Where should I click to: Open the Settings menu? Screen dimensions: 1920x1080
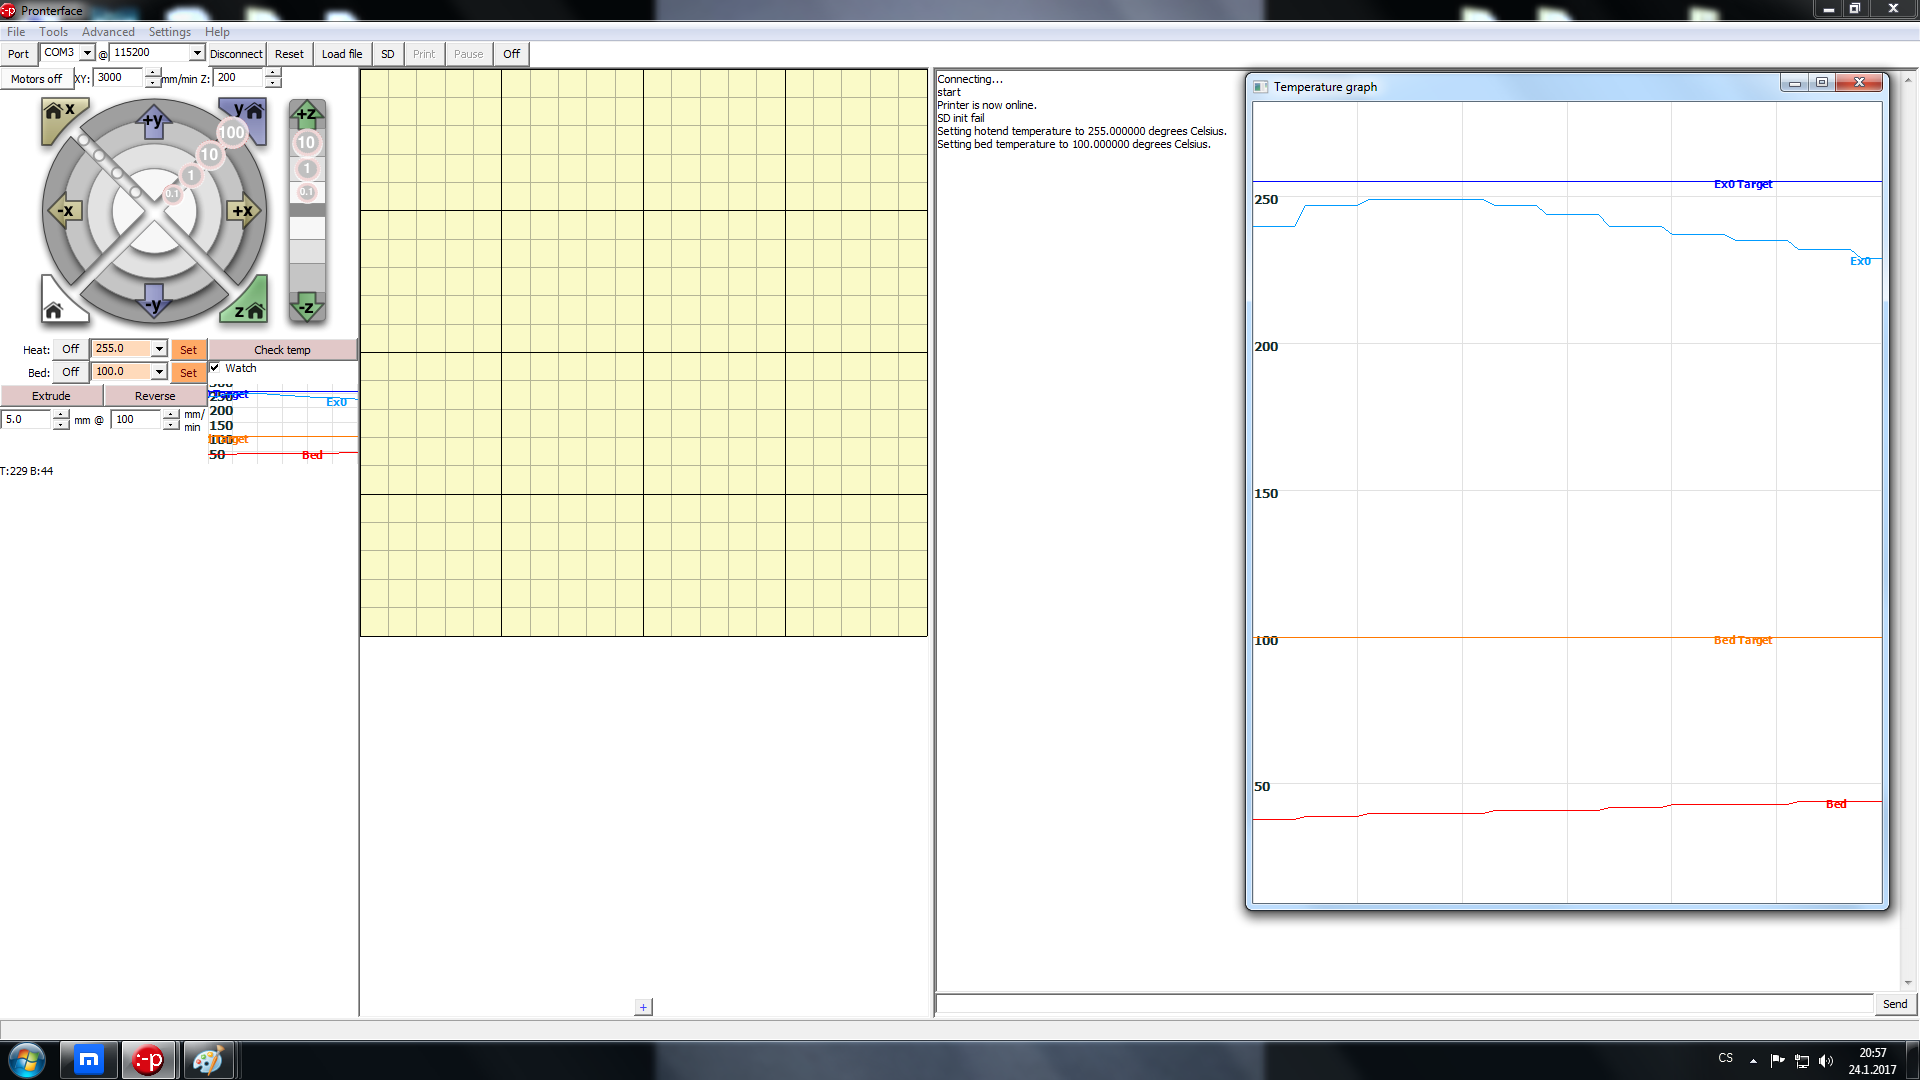(169, 32)
